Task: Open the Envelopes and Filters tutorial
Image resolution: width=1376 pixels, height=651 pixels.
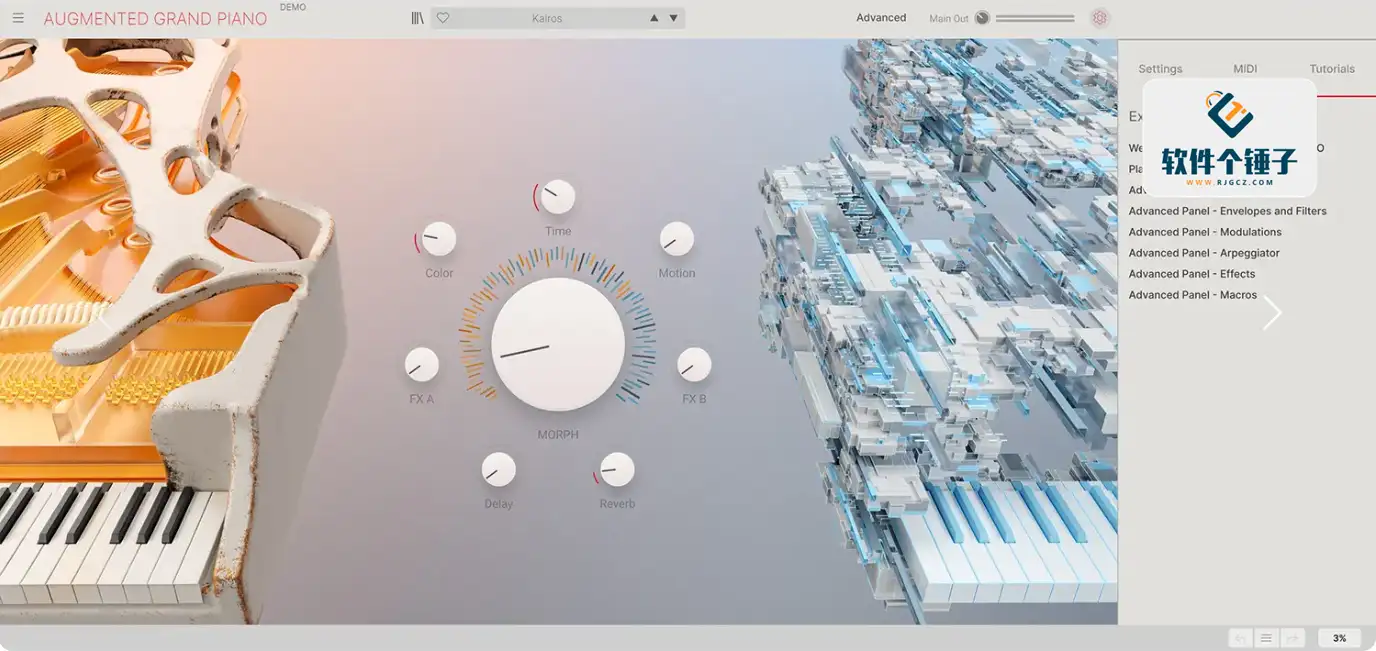Action: (x=1228, y=211)
